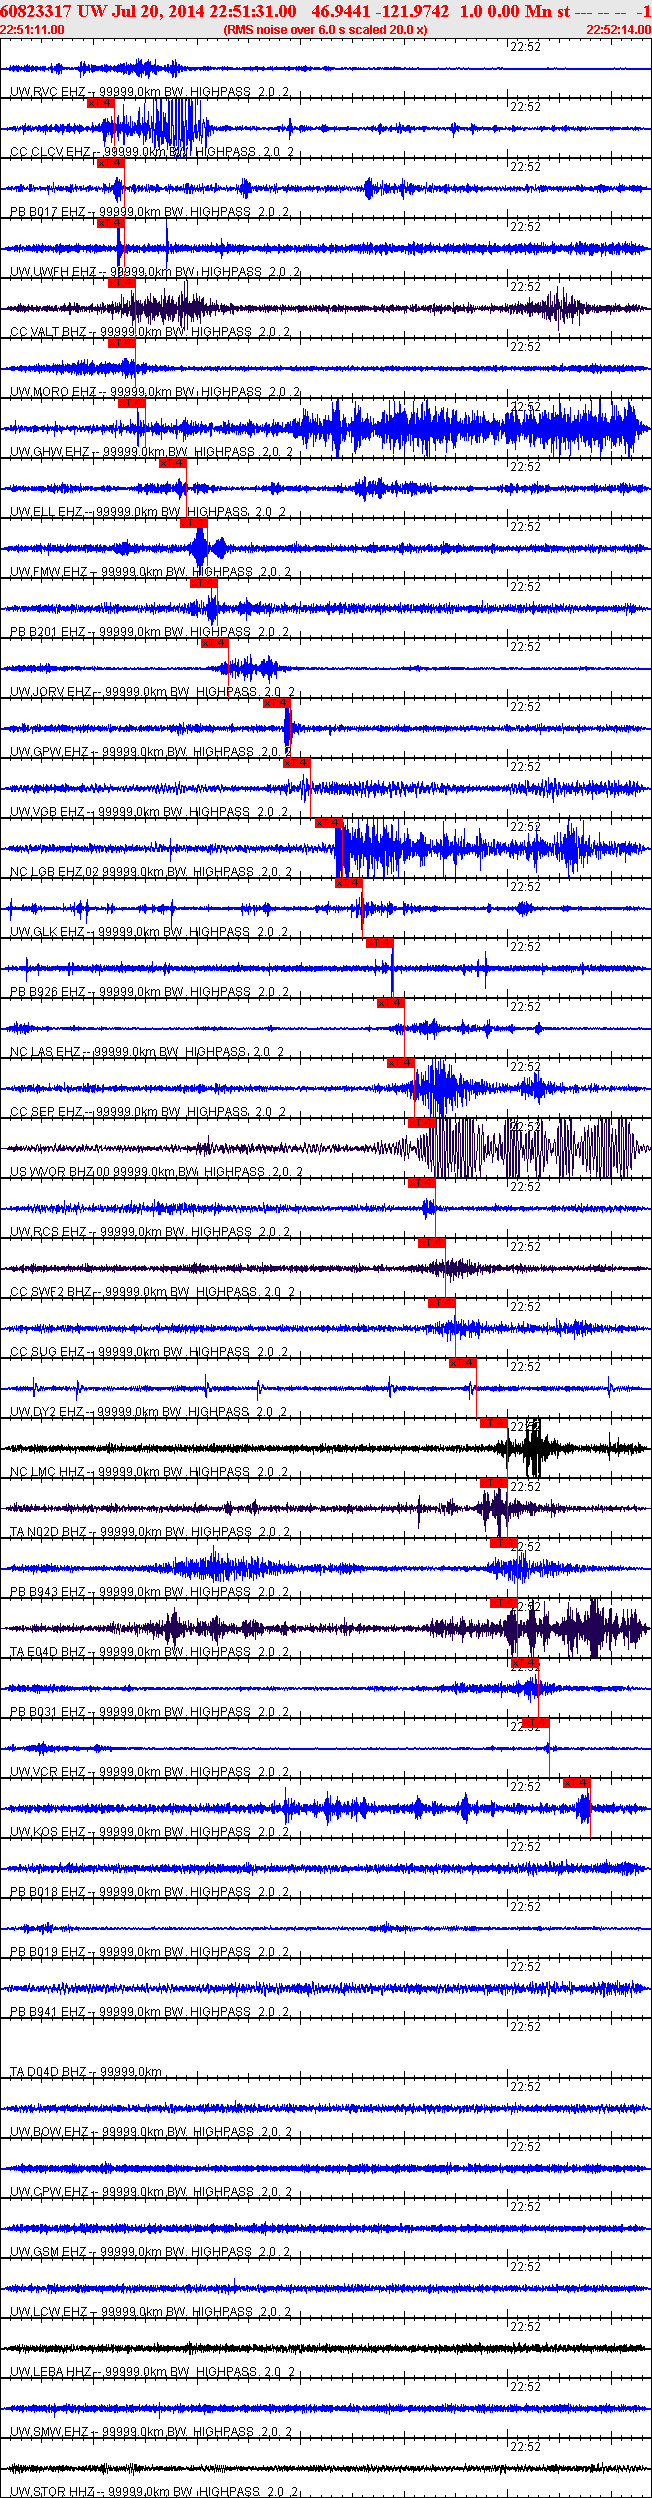Click the red pick marker on UW.VCR trace

point(535,1723)
